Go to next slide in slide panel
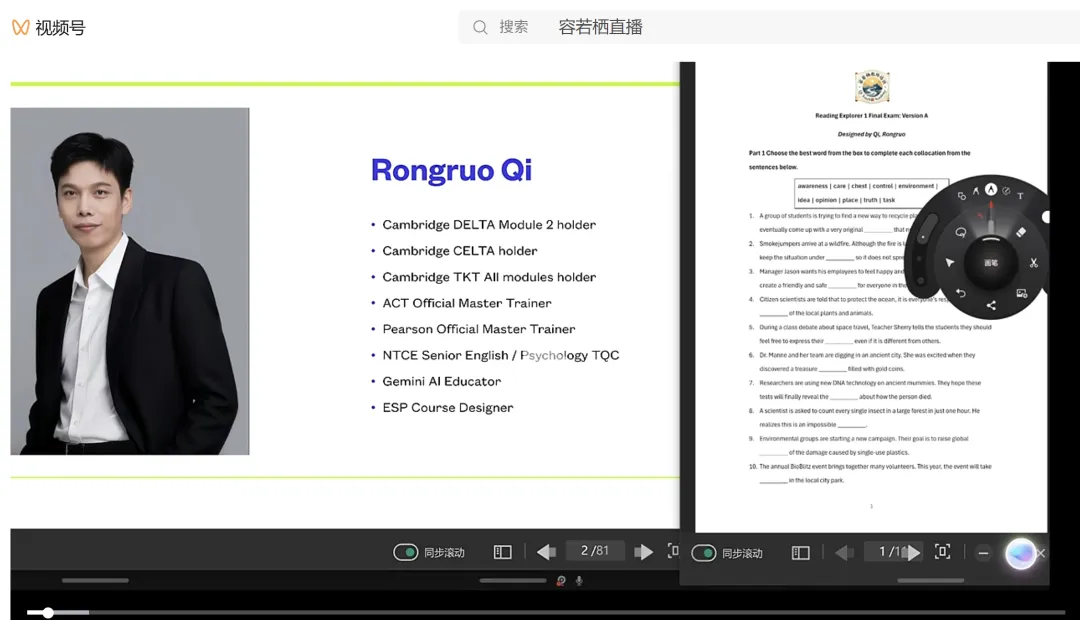This screenshot has height=620, width=1080. click(643, 552)
